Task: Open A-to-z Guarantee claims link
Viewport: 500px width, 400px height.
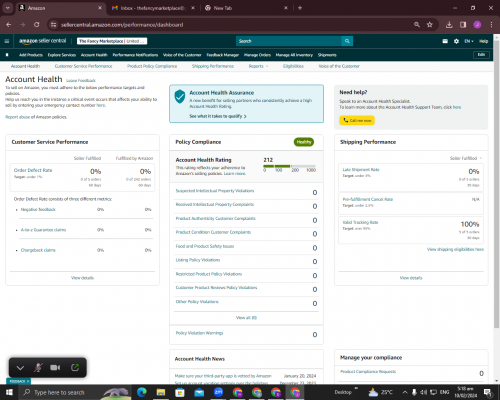Action: click(43, 230)
